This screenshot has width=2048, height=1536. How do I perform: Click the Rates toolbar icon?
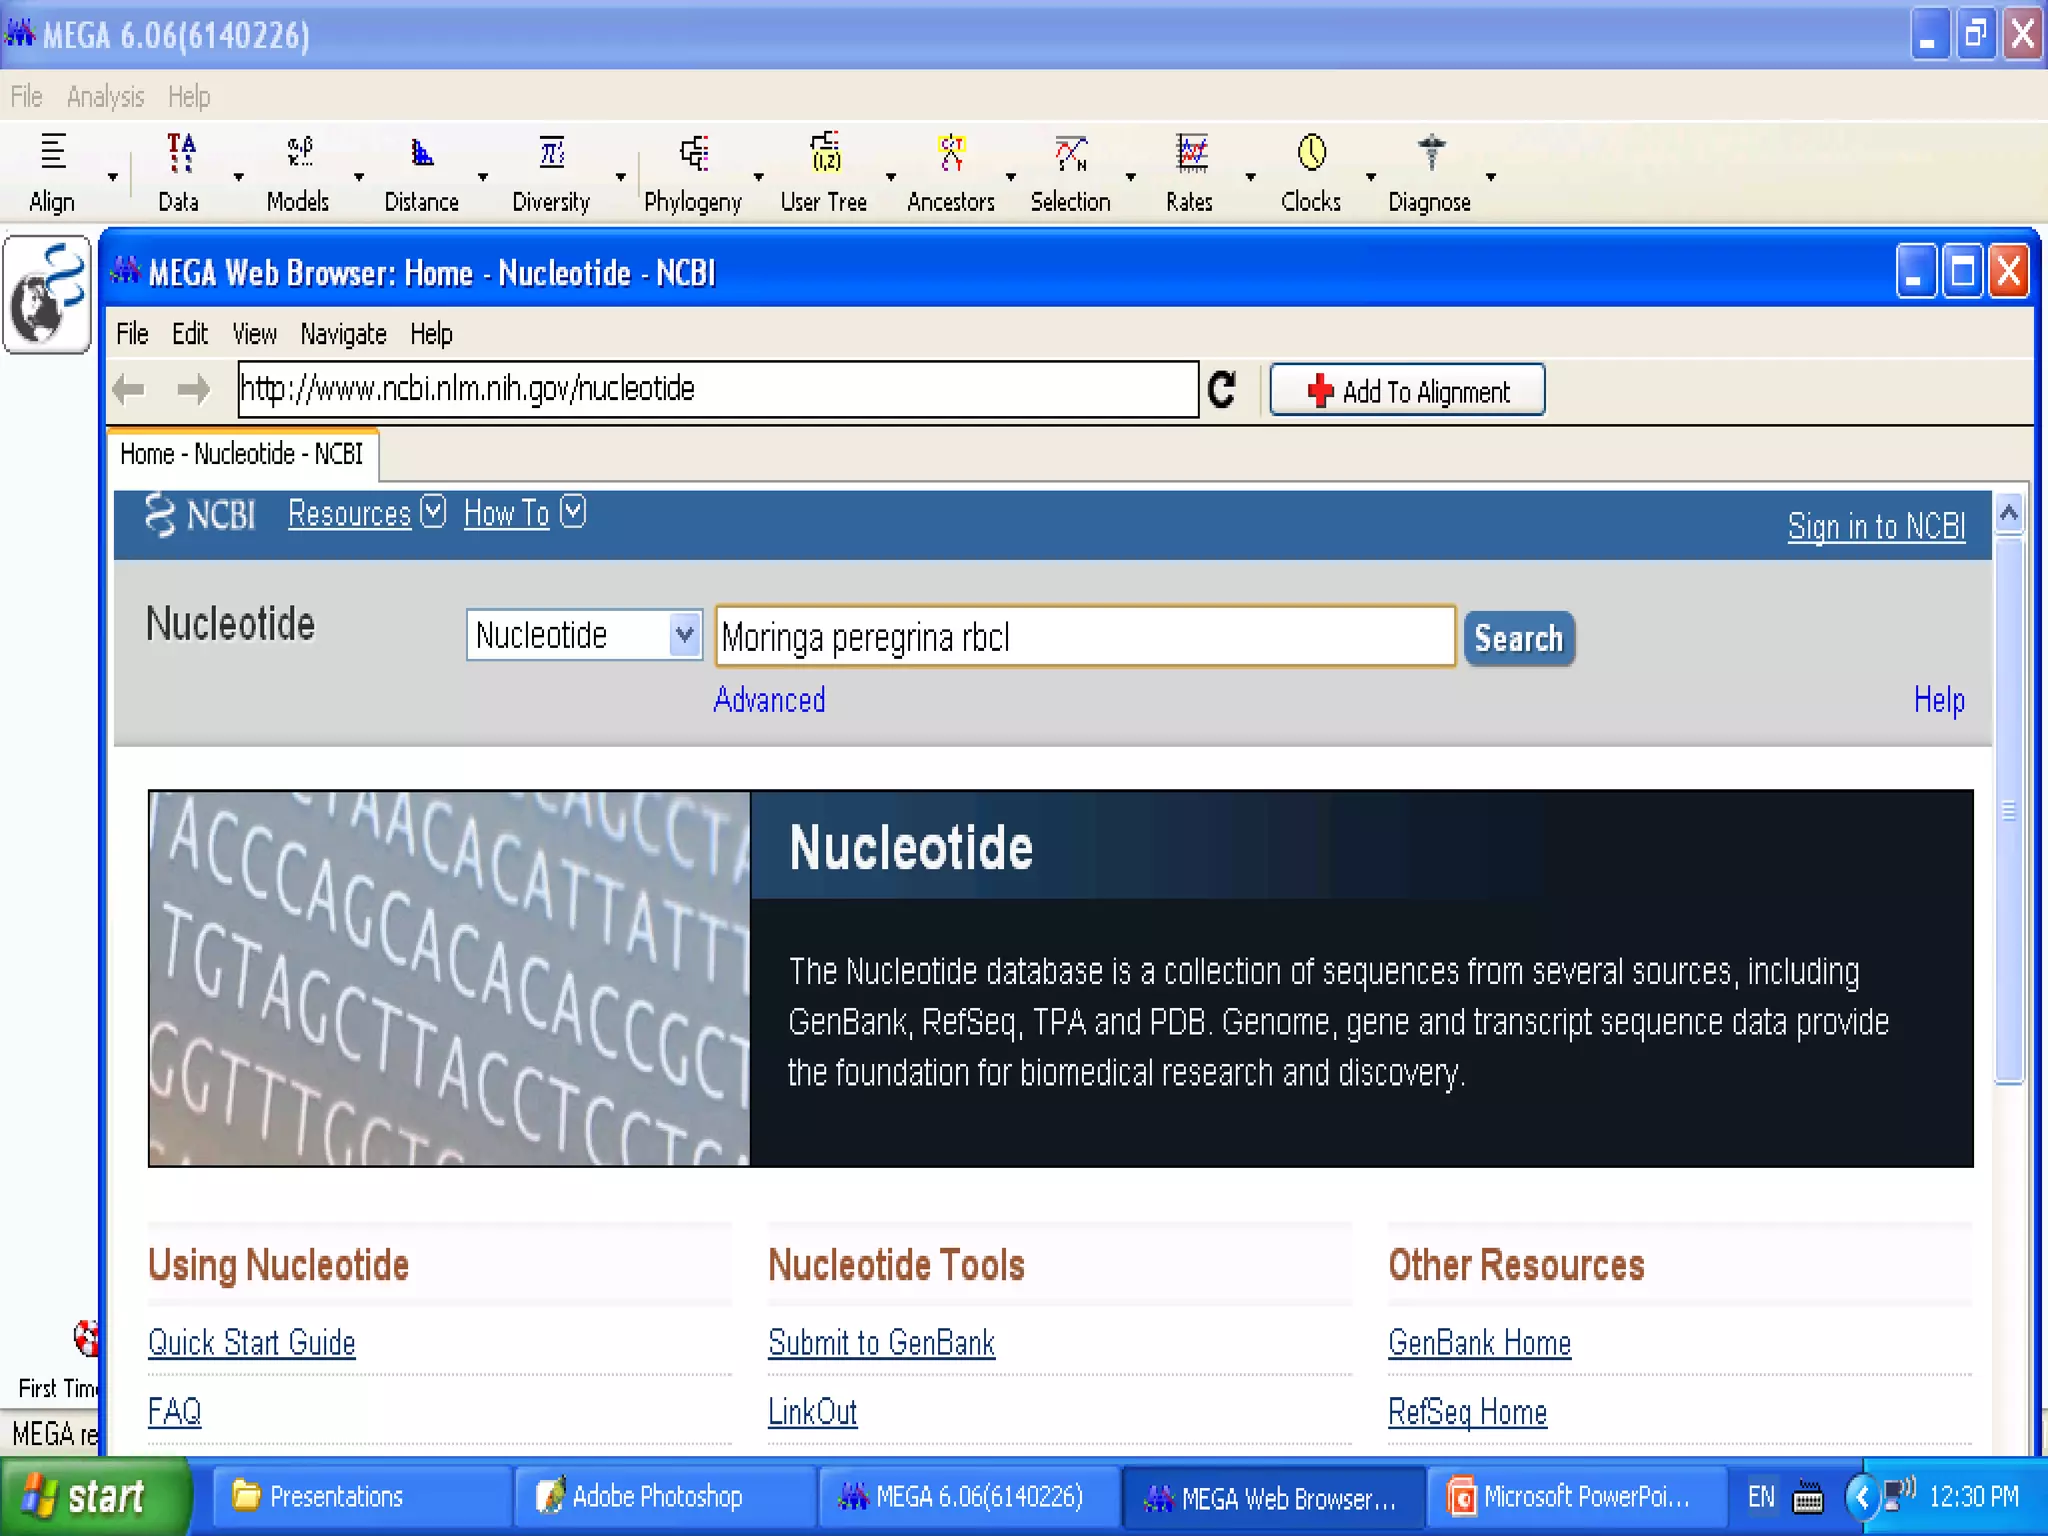point(1190,172)
